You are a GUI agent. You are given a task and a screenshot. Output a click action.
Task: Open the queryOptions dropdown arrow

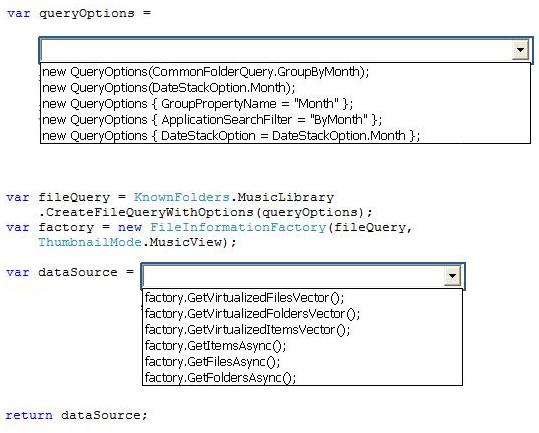520,50
